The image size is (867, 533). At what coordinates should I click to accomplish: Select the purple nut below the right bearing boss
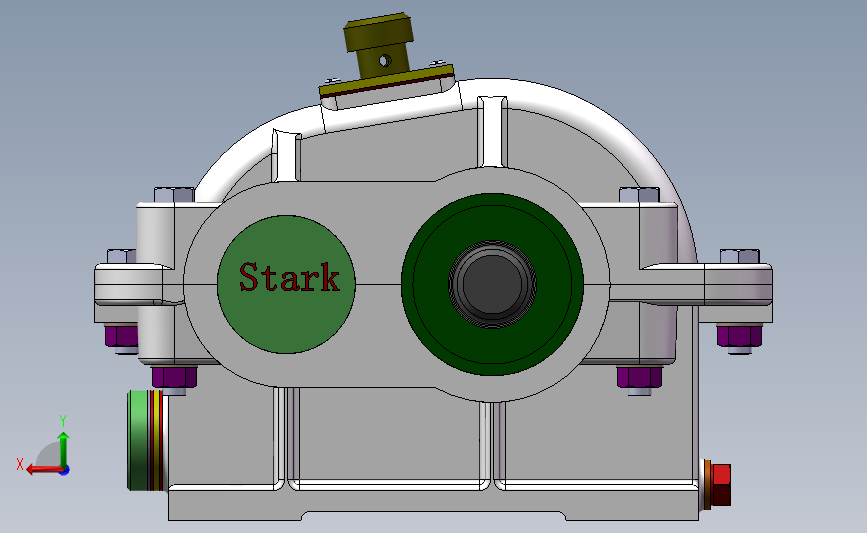click(639, 377)
